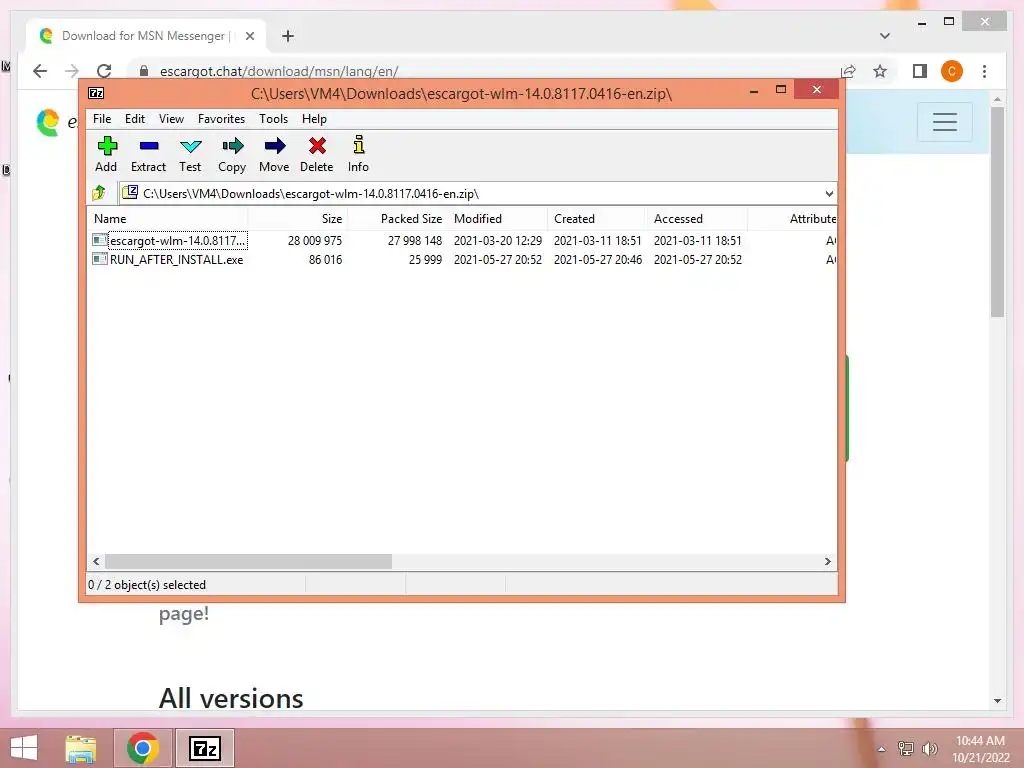Image resolution: width=1024 pixels, height=768 pixels.
Task: Expand the Chrome tab search chevron
Action: coord(884,36)
